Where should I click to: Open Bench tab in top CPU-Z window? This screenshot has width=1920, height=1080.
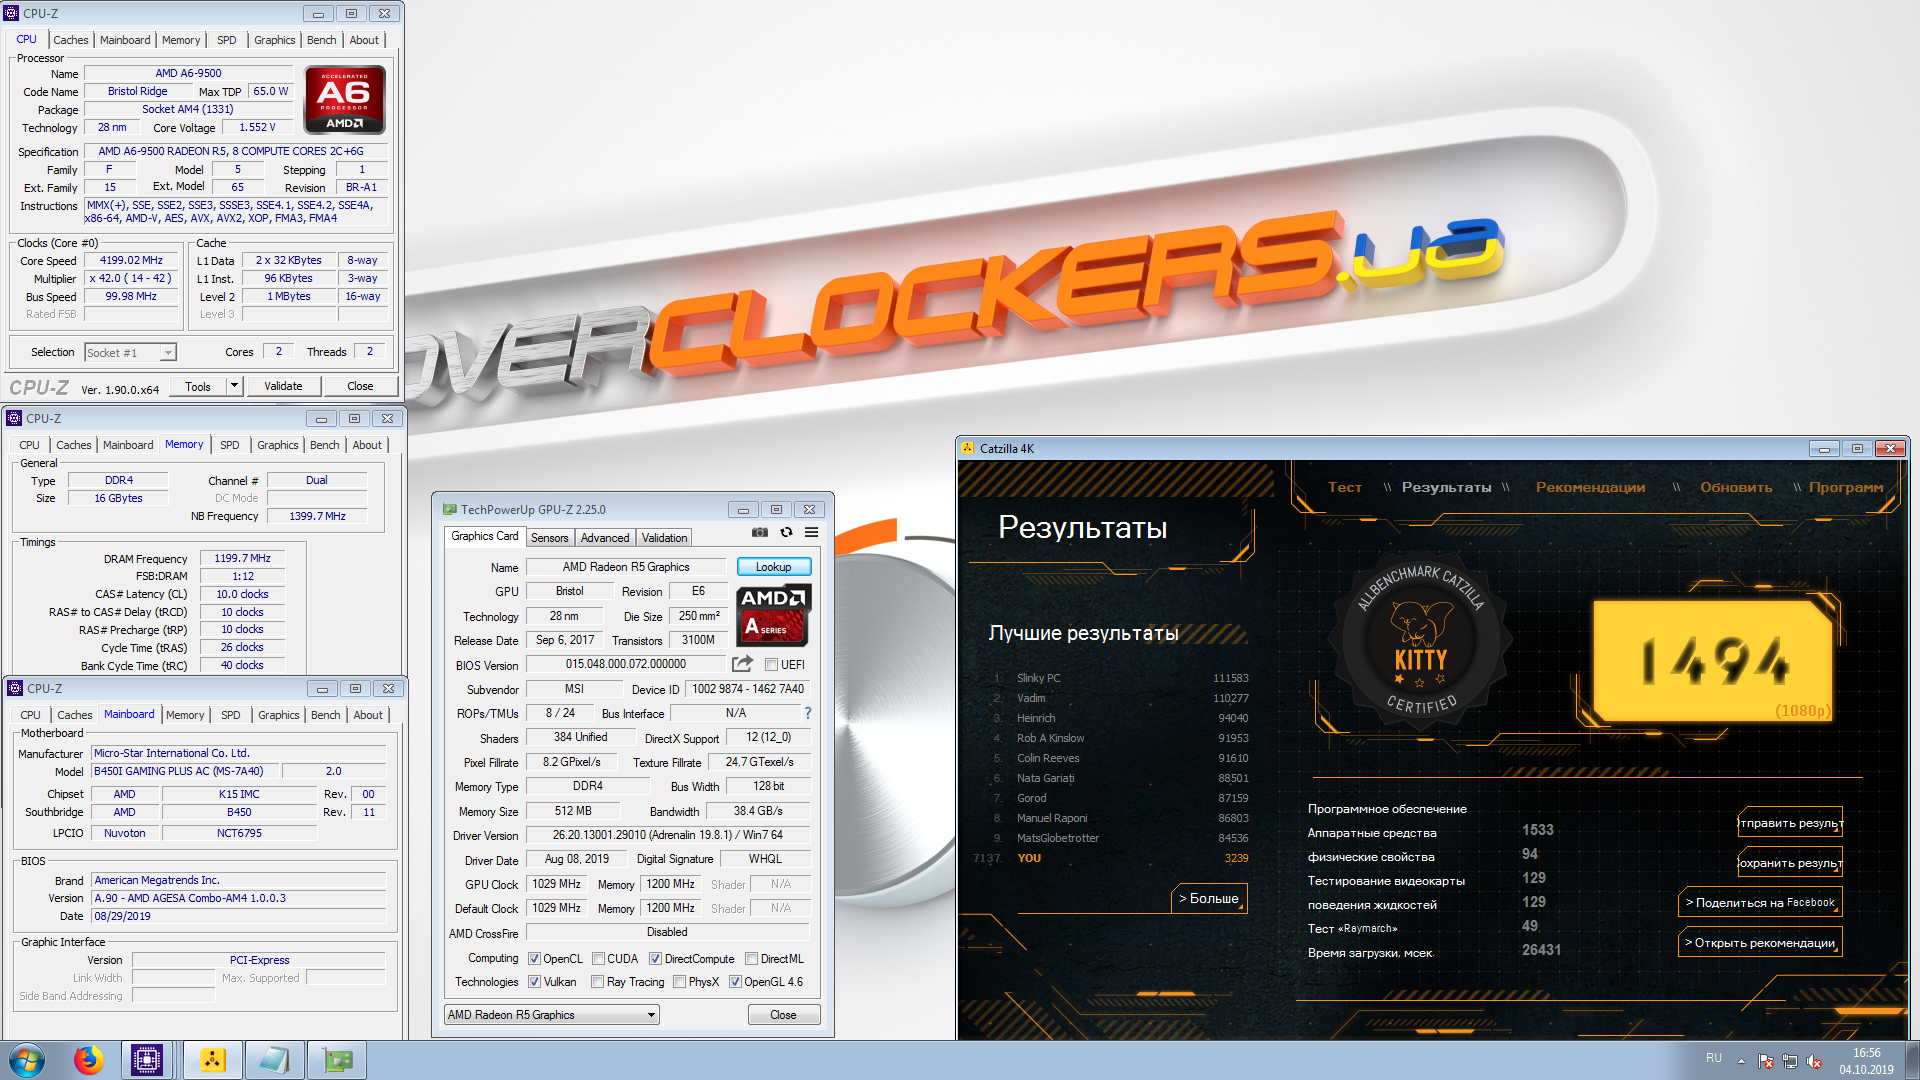(x=321, y=40)
